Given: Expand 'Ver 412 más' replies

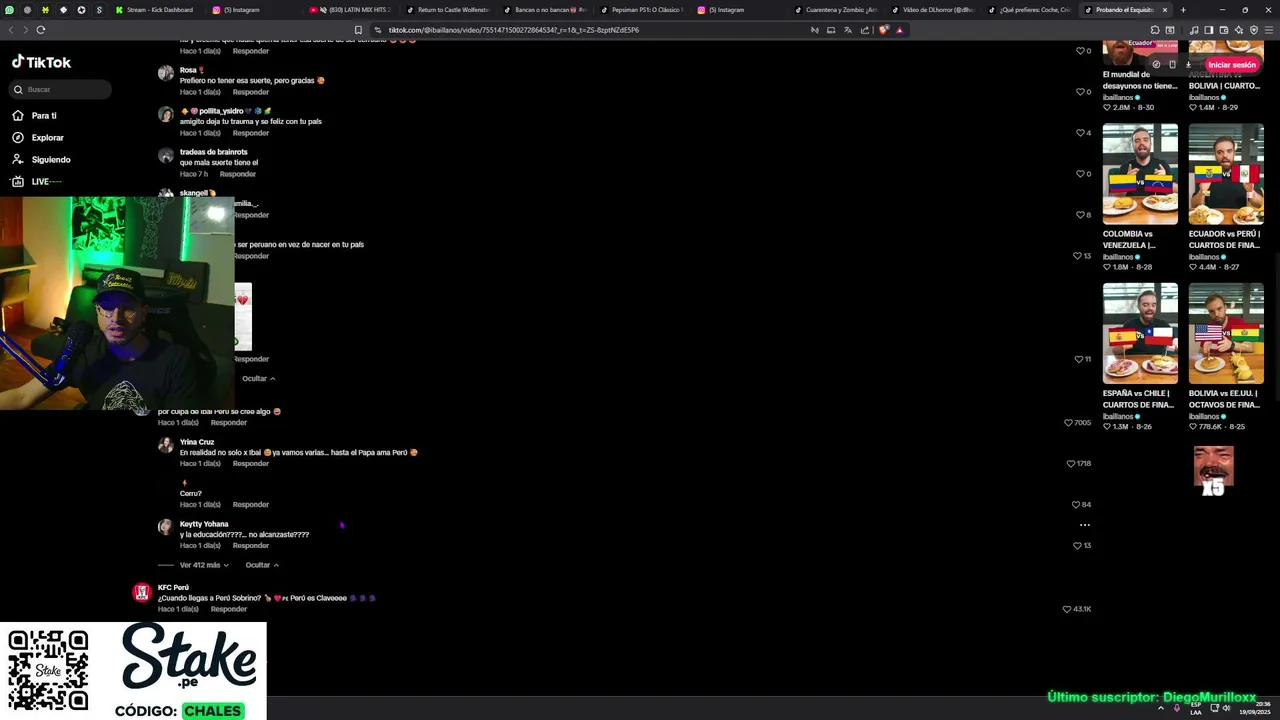Looking at the screenshot, I should 204,565.
